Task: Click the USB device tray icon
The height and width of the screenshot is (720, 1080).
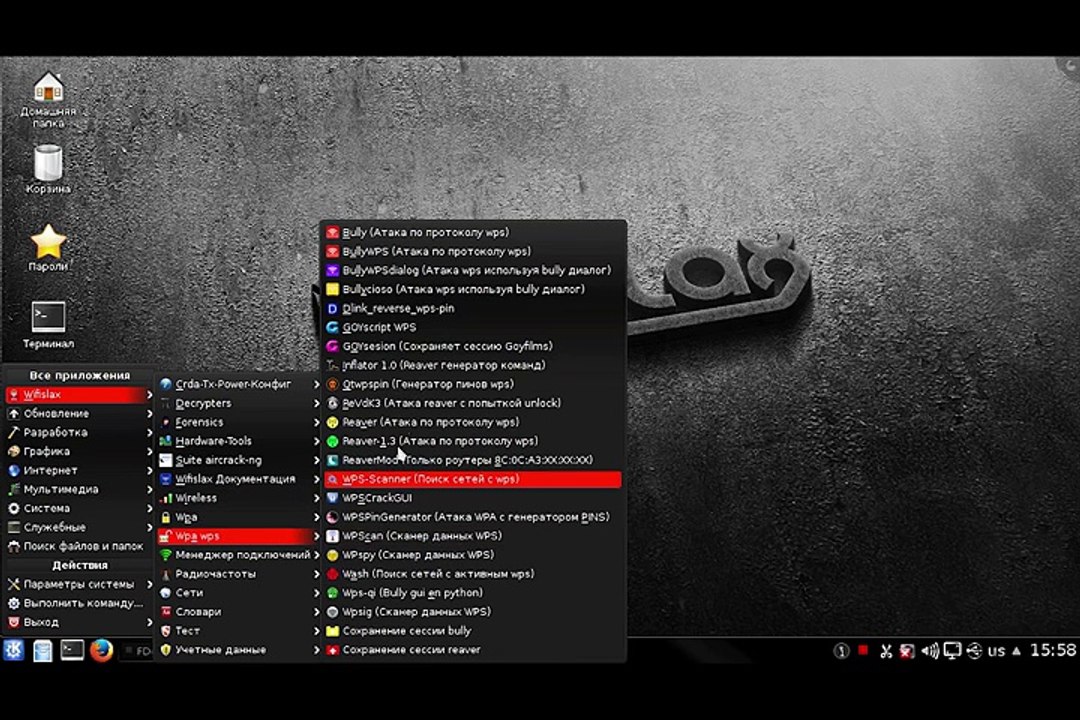Action: [974, 650]
